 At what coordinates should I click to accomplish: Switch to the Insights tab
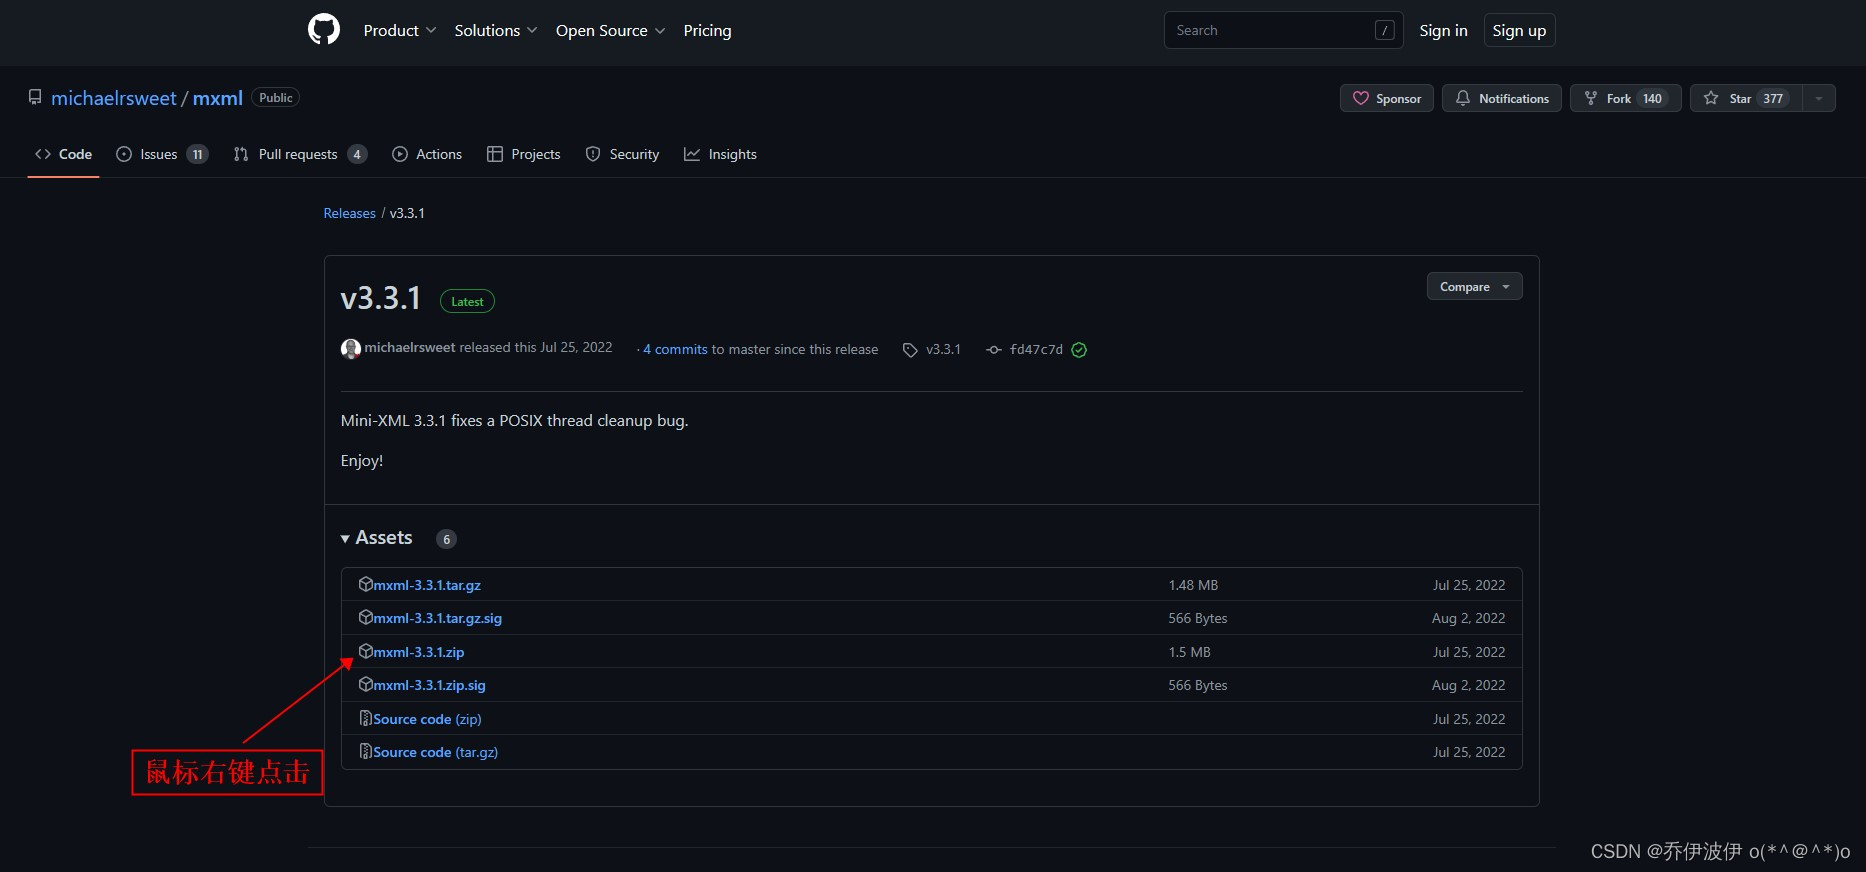[x=720, y=154]
